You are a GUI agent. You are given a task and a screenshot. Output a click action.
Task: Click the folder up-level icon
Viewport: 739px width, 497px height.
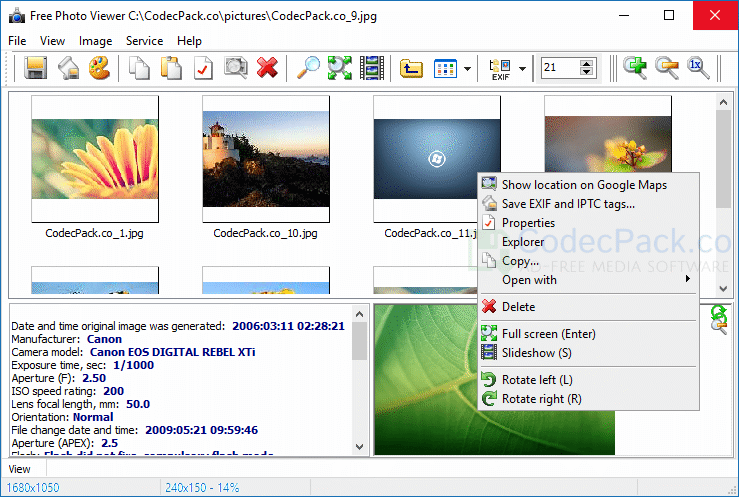coord(411,68)
